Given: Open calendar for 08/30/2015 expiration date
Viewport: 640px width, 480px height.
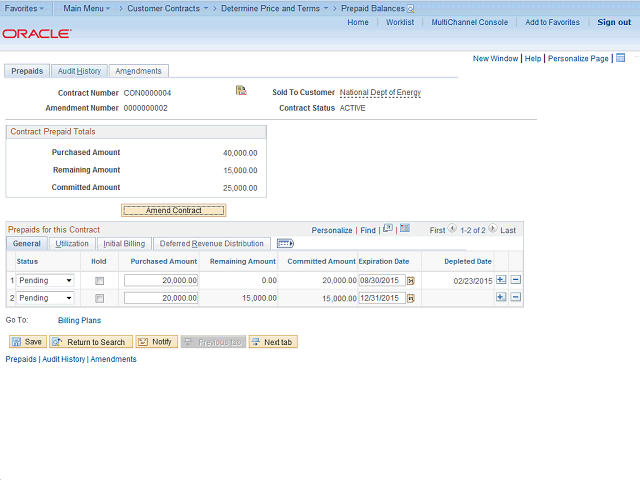Looking at the screenshot, I should 411,281.
